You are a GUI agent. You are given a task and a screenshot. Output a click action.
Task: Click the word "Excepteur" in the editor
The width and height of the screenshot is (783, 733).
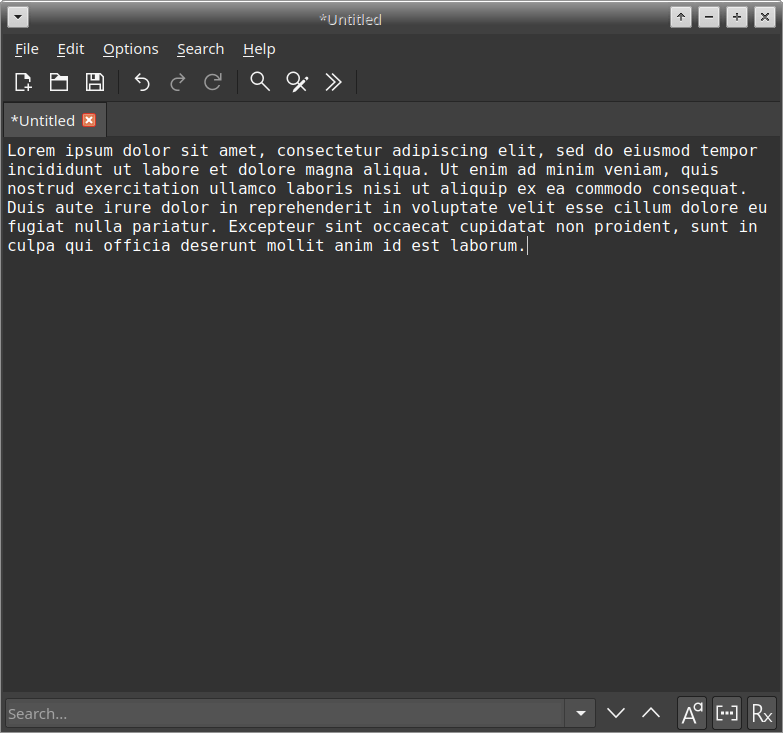(x=272, y=227)
